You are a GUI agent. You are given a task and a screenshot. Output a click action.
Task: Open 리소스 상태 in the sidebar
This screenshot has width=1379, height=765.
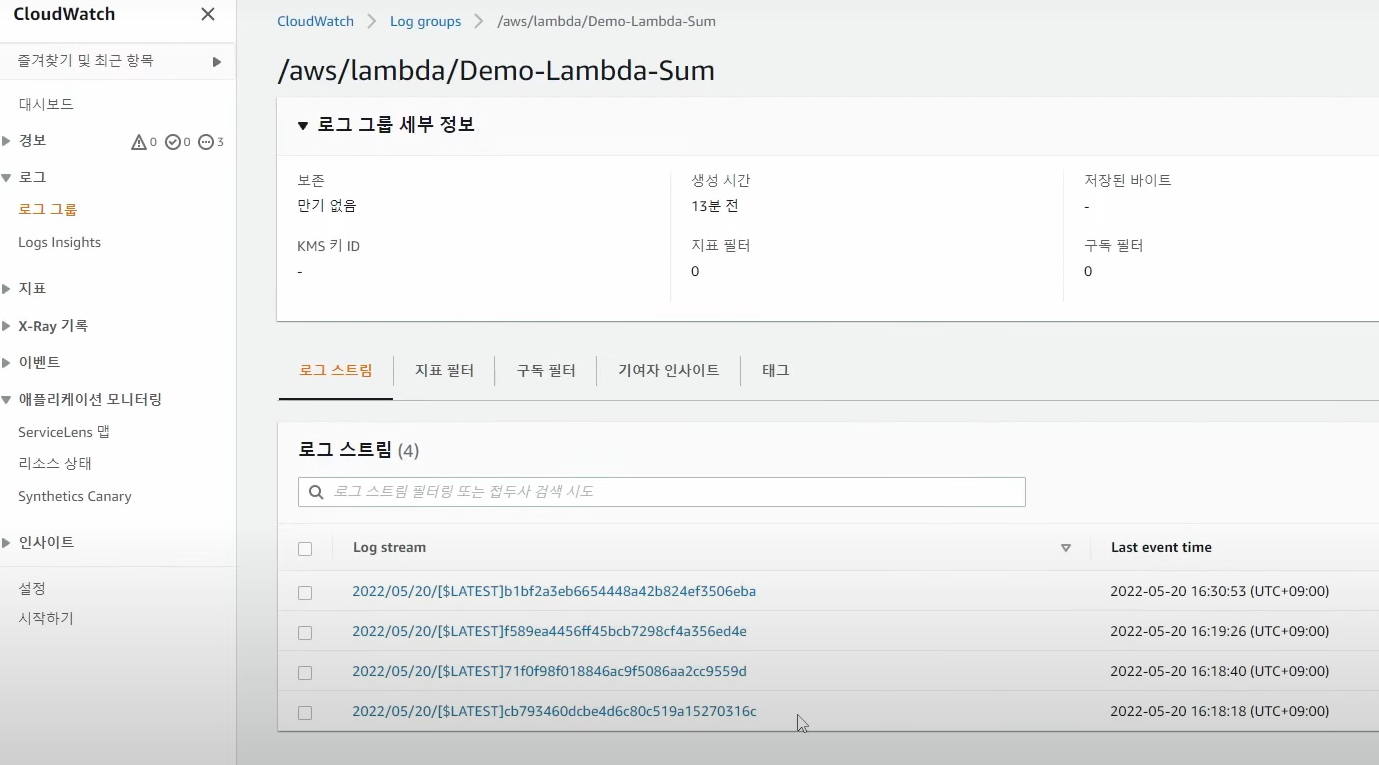(55, 463)
